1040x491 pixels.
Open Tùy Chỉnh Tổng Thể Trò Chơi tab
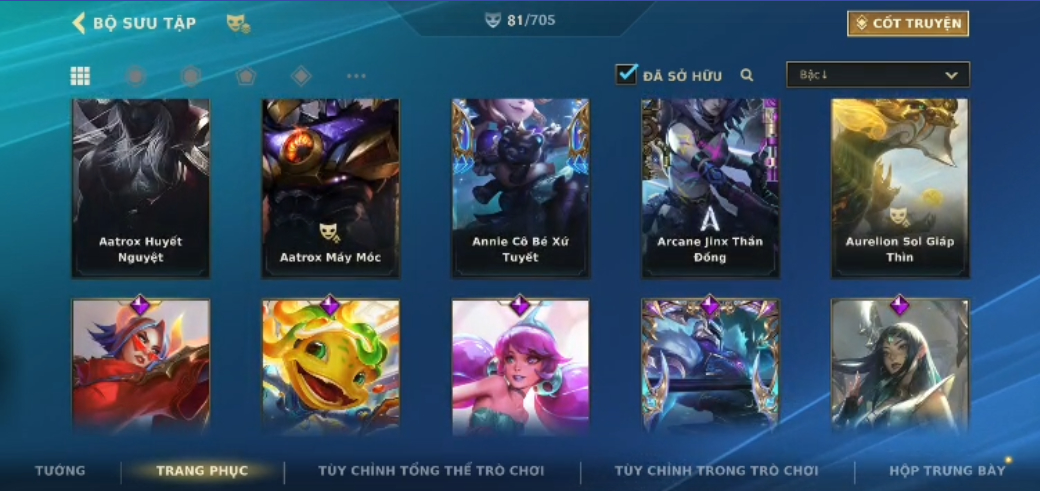[431, 471]
